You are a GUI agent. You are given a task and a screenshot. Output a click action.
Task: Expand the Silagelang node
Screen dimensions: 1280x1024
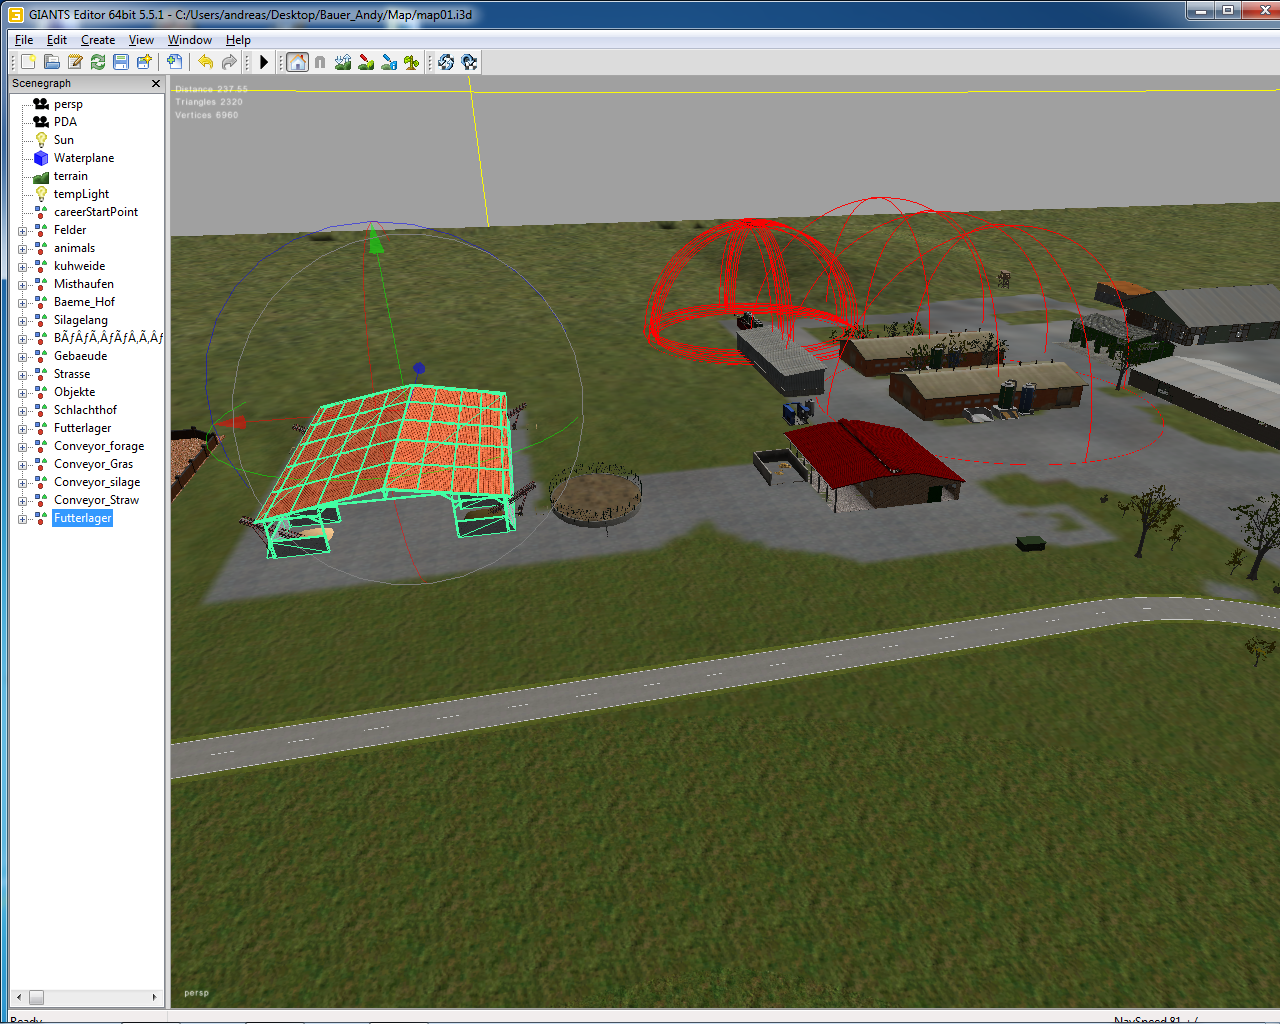[22, 321]
